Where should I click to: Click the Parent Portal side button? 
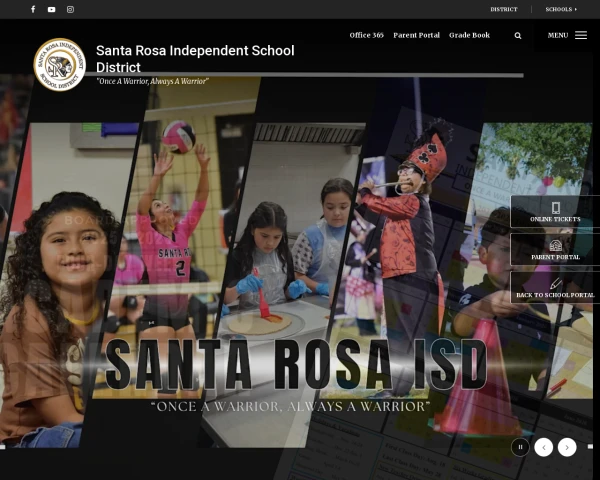[555, 250]
